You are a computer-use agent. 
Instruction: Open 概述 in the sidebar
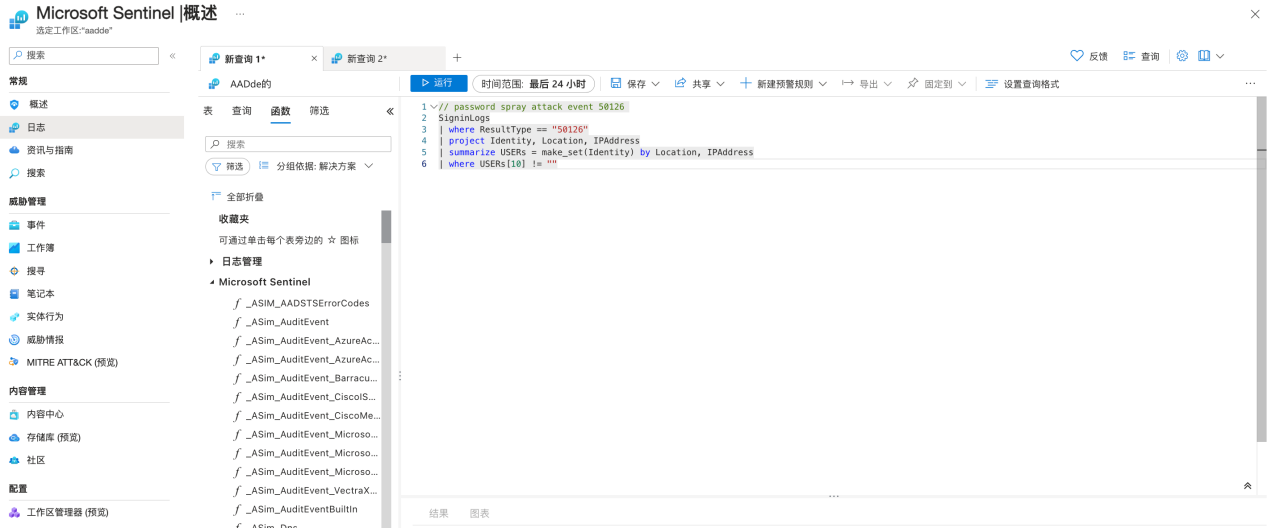[38, 104]
